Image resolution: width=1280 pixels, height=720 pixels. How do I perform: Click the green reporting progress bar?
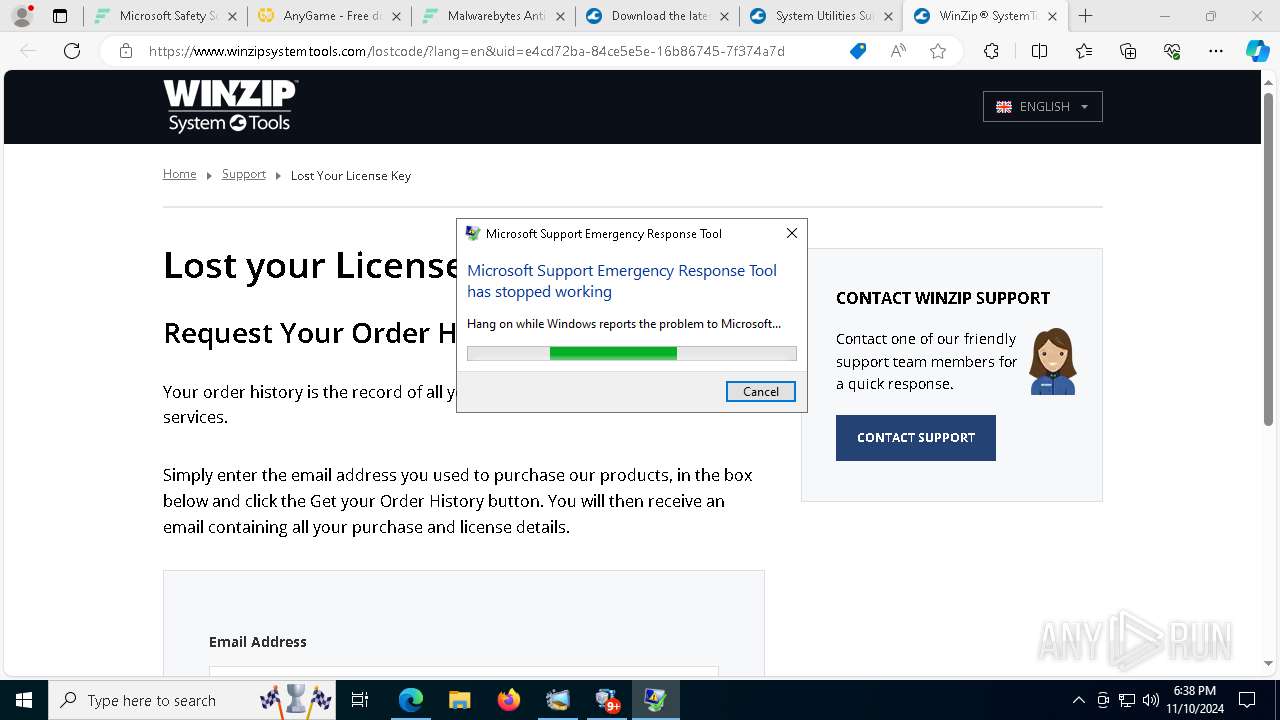[632, 353]
